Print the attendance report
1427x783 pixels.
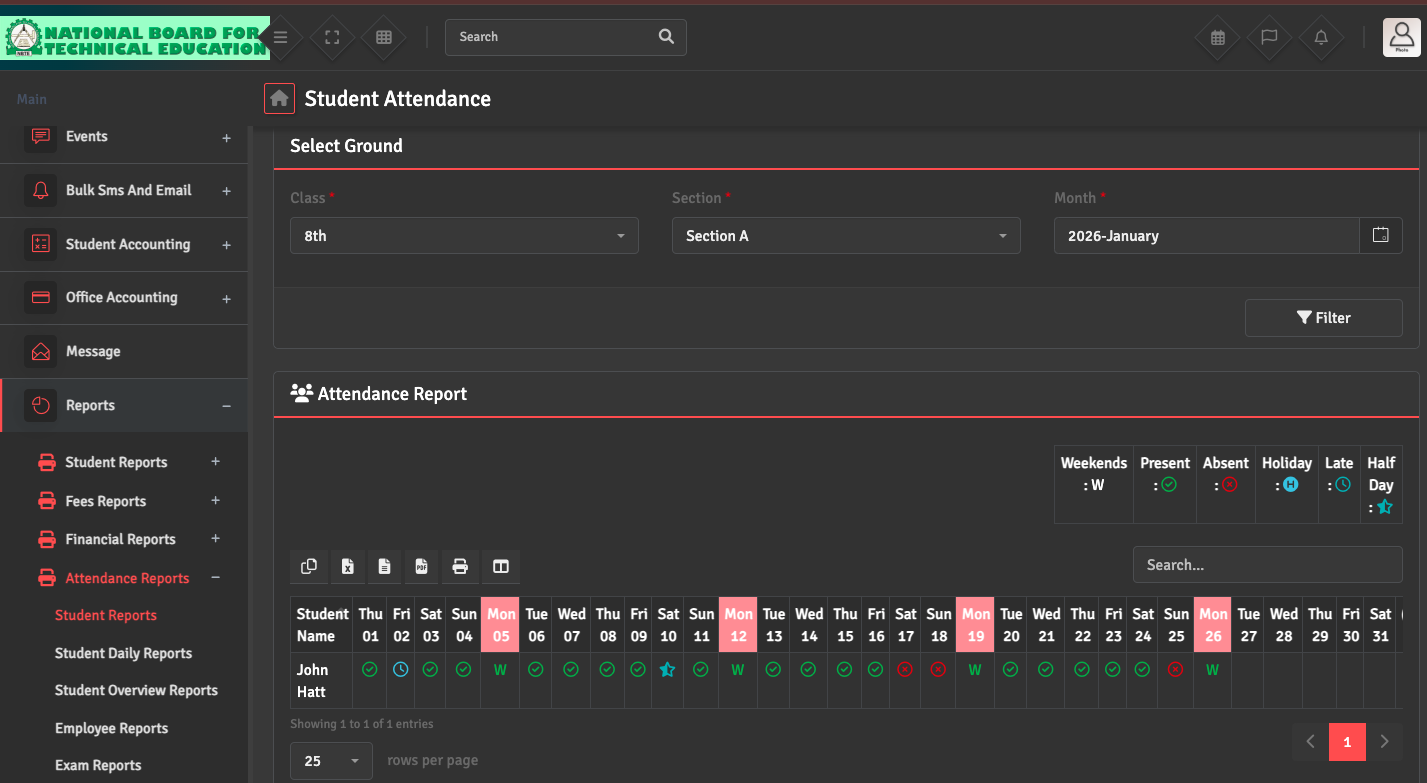click(x=460, y=567)
